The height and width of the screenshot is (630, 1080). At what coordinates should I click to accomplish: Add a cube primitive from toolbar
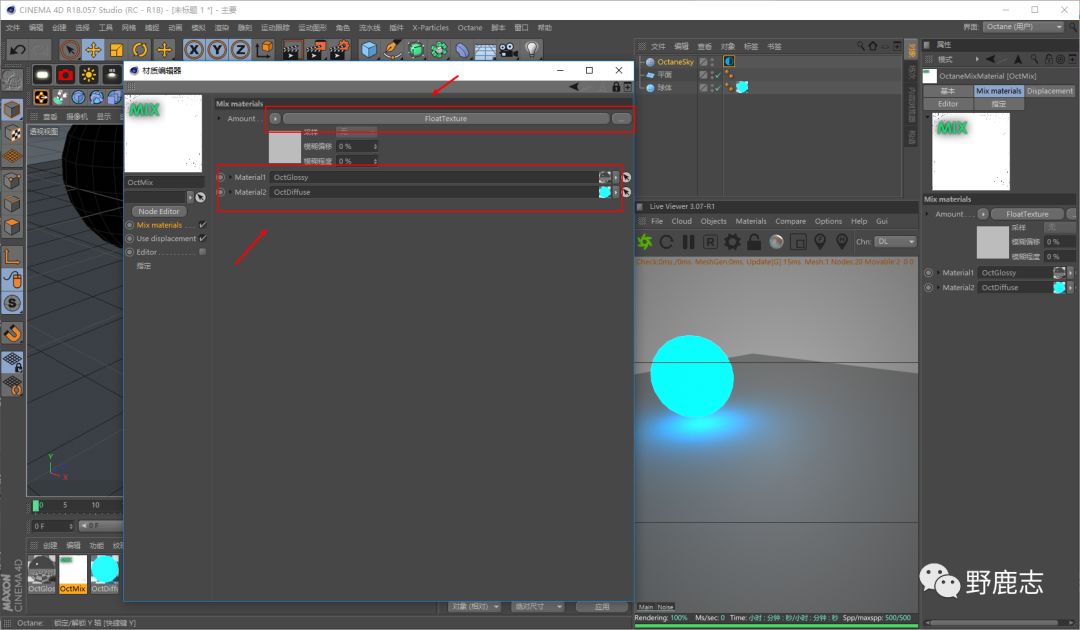point(369,49)
